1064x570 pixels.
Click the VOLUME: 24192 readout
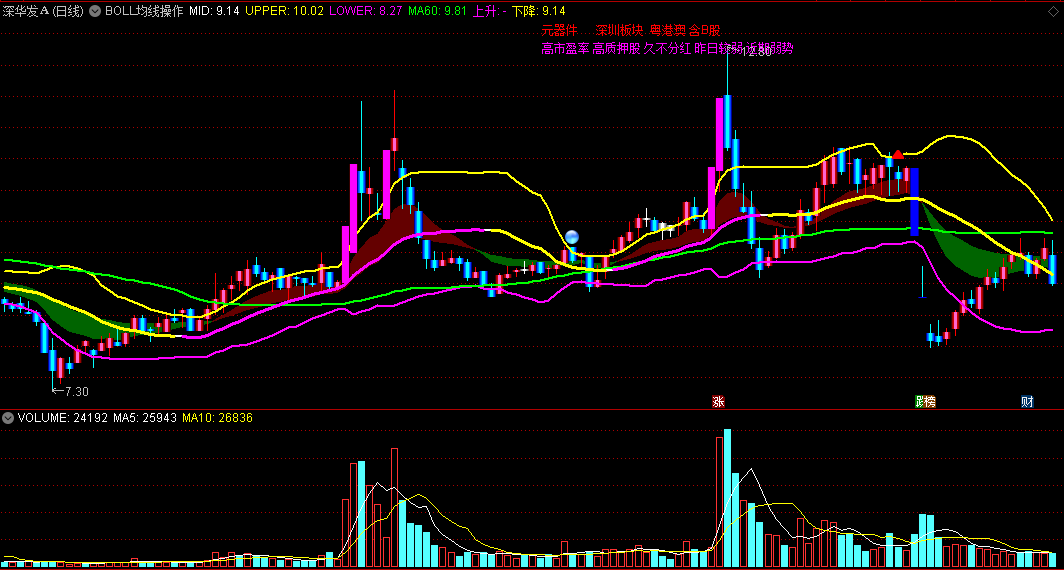63,418
